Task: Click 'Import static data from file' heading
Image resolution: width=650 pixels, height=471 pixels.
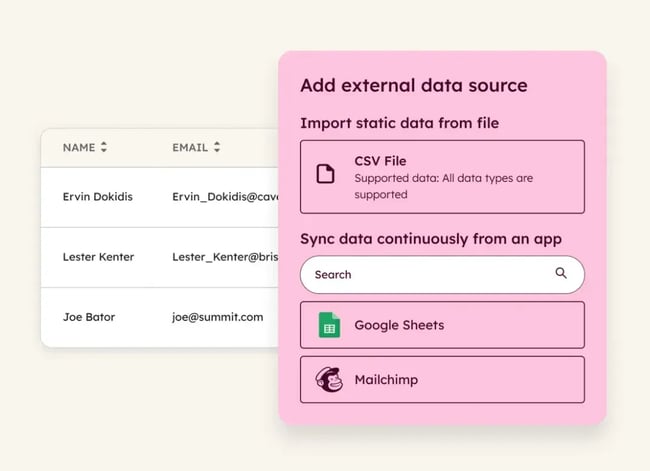Action: (400, 123)
